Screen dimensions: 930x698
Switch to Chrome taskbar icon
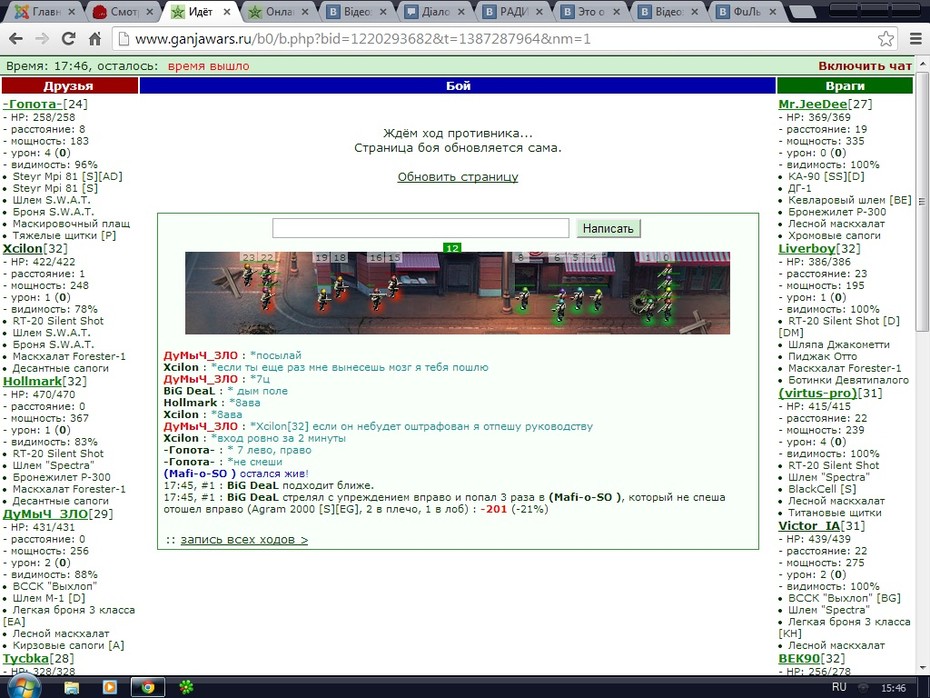(x=148, y=687)
